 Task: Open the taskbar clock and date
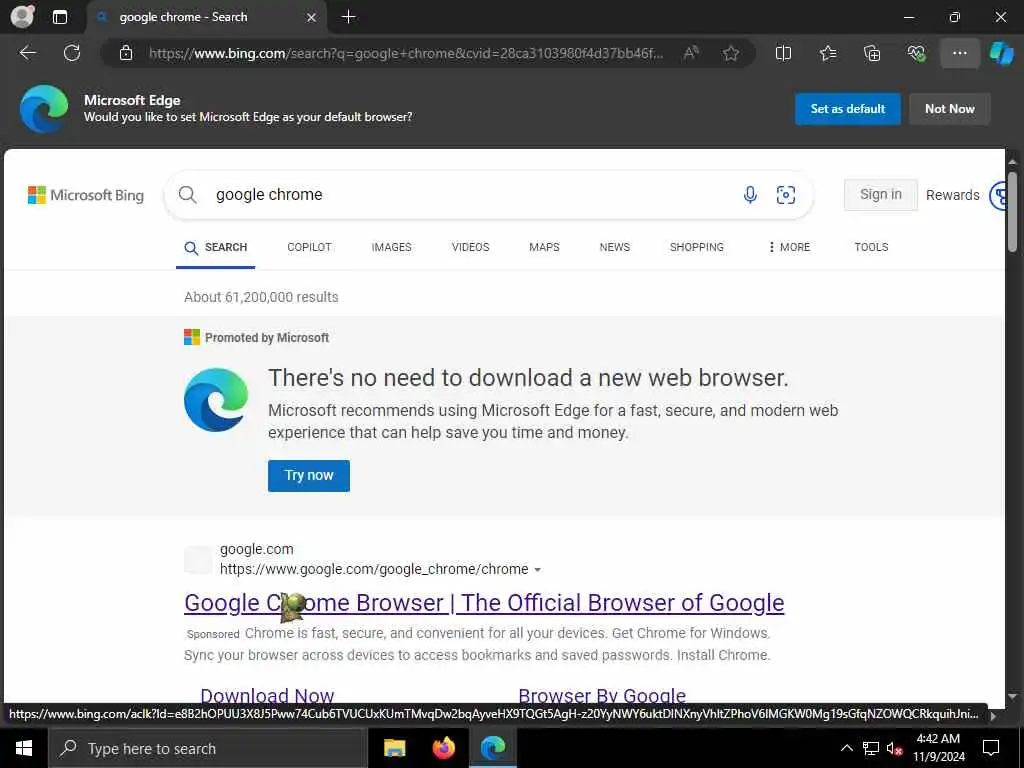pos(938,748)
